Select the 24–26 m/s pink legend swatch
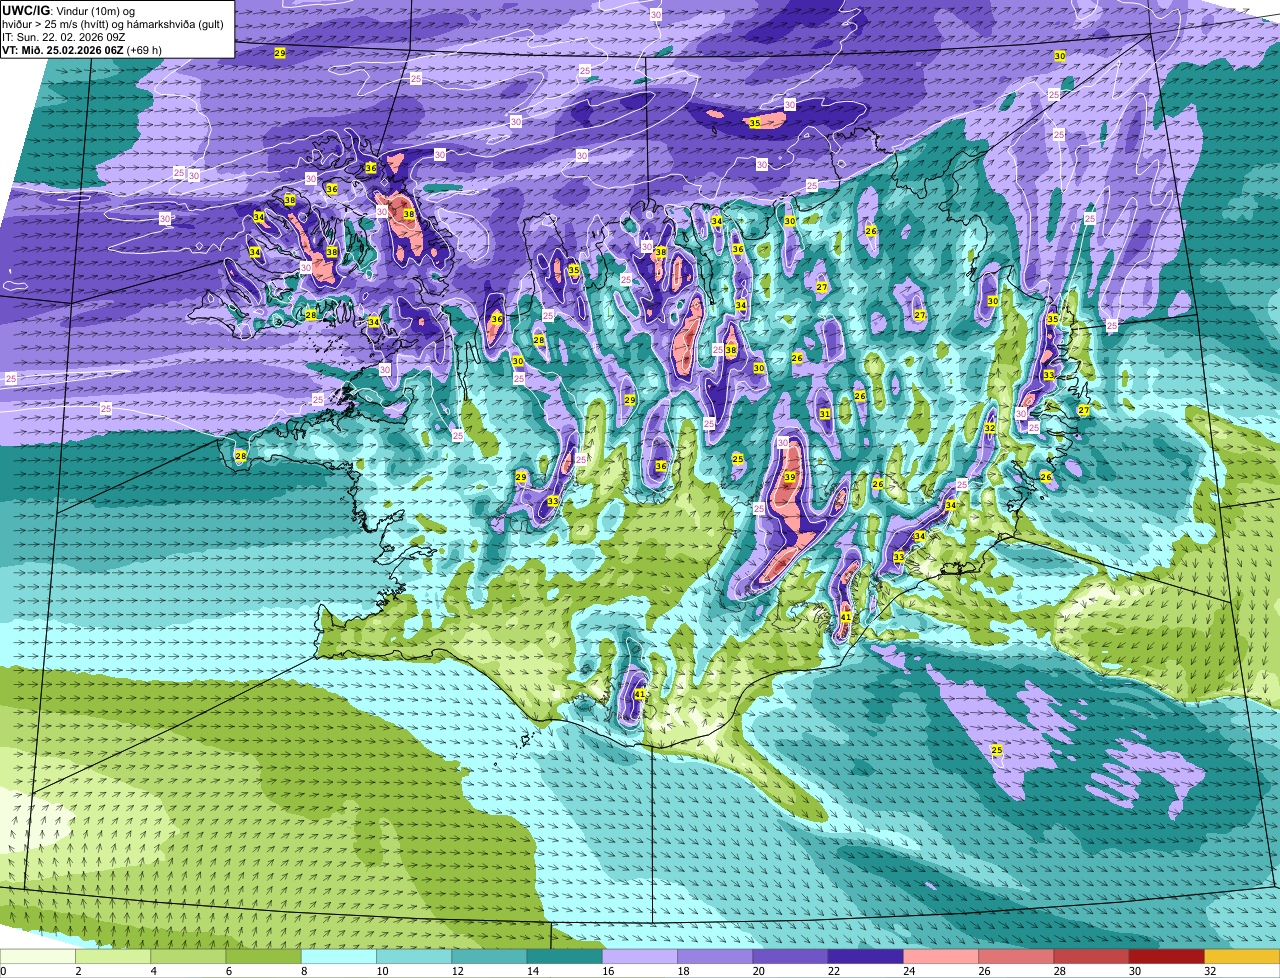This screenshot has height=978, width=1280. click(x=941, y=956)
